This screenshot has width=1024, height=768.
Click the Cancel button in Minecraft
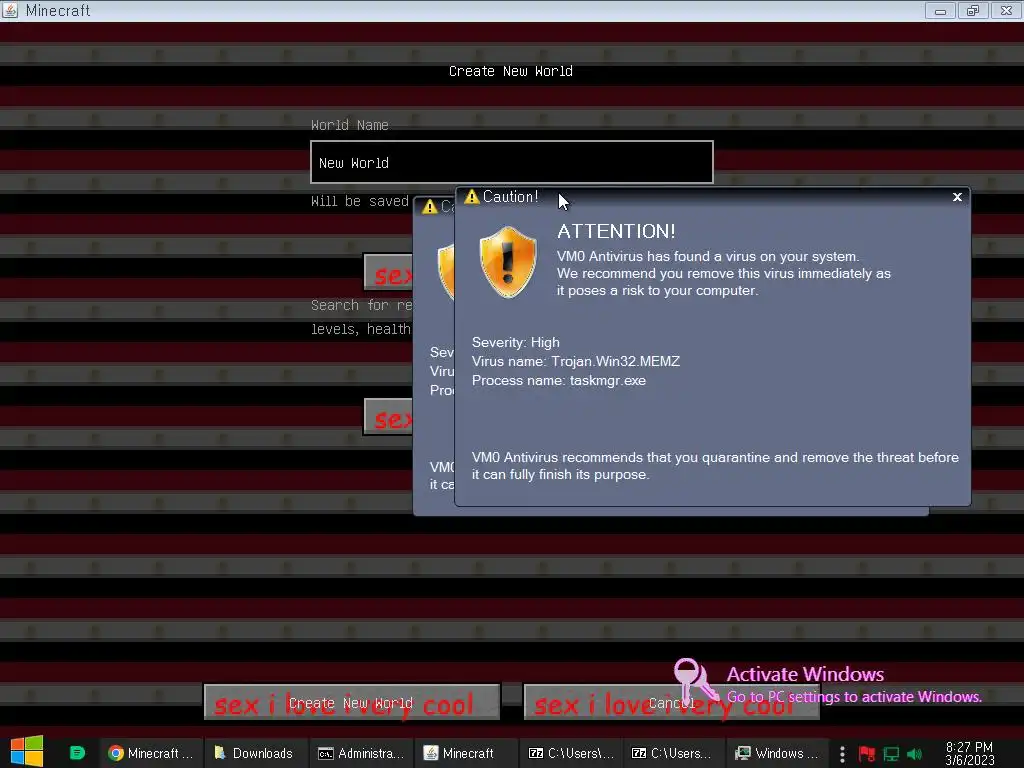(671, 703)
